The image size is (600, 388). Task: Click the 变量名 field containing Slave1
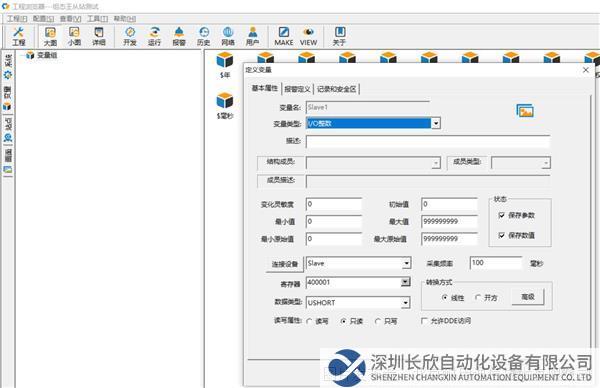coord(368,108)
